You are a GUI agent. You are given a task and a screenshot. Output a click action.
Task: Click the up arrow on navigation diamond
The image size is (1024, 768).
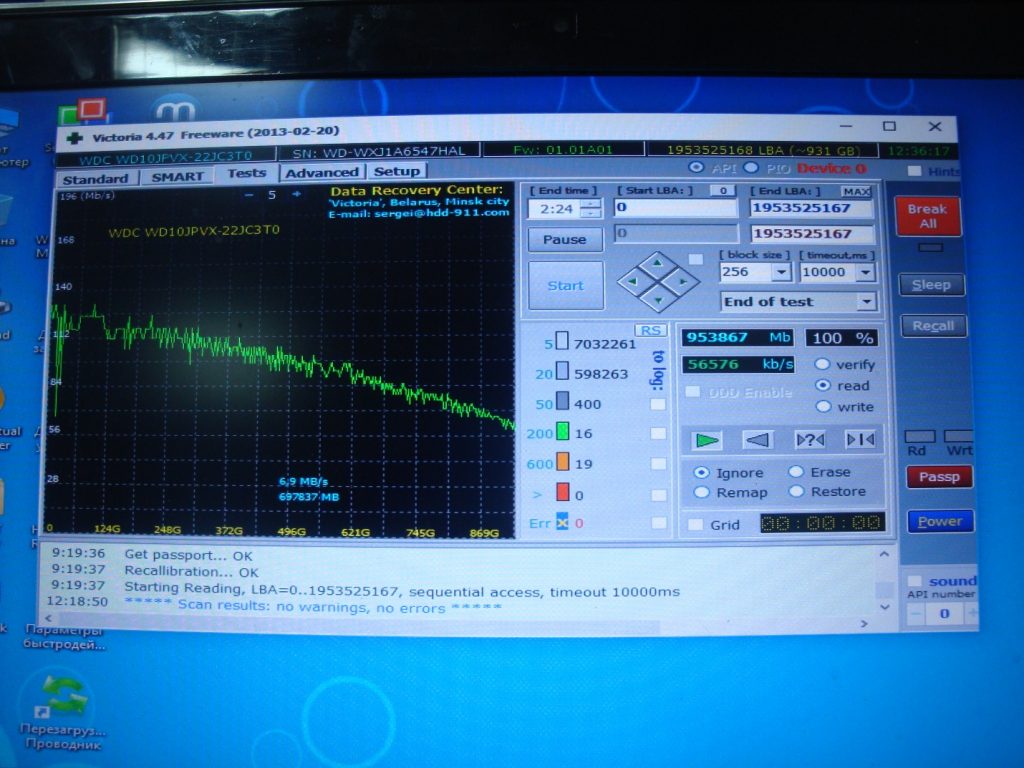[658, 263]
